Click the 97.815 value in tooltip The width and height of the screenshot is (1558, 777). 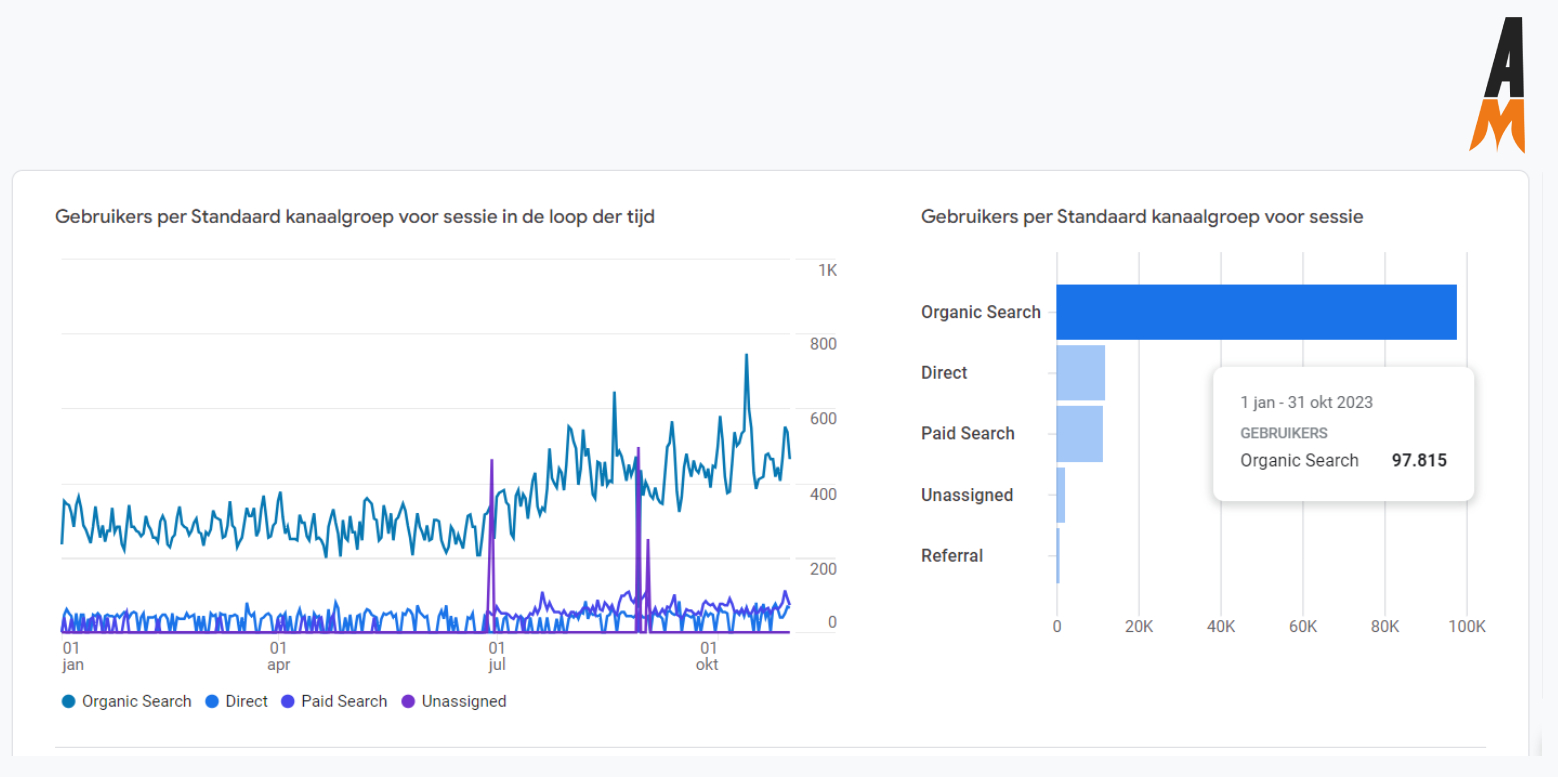pyautogui.click(x=1419, y=461)
